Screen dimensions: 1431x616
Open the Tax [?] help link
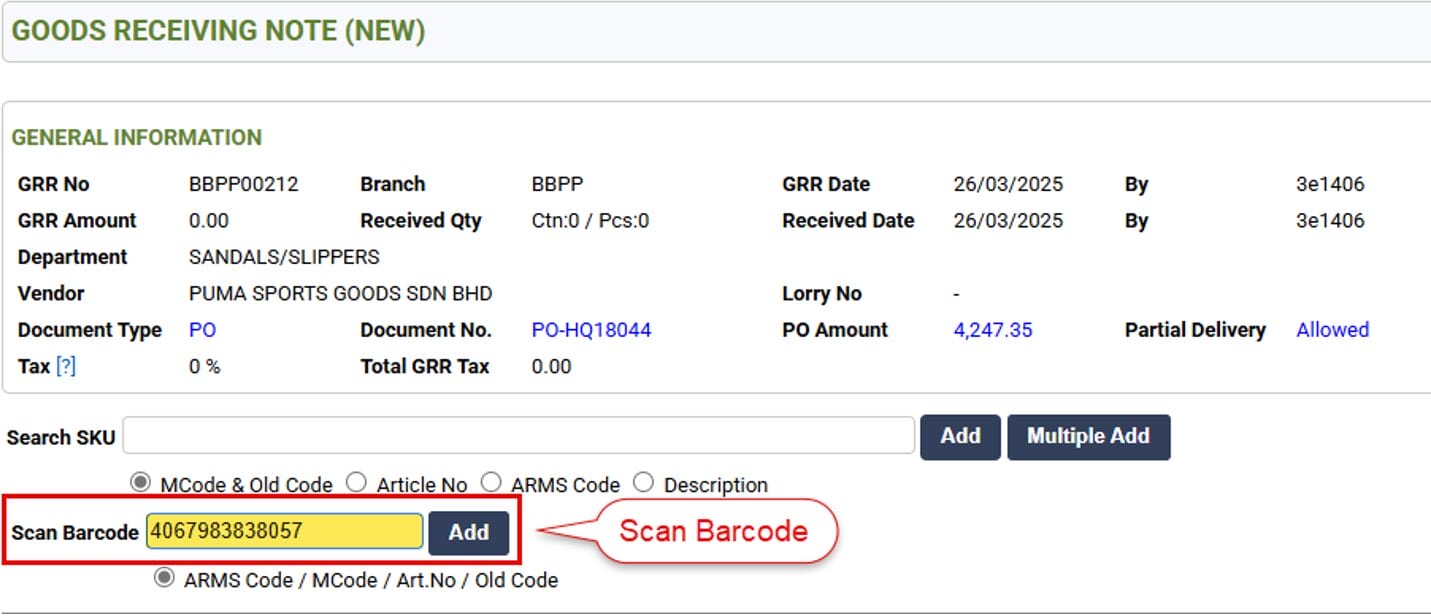click(66, 366)
